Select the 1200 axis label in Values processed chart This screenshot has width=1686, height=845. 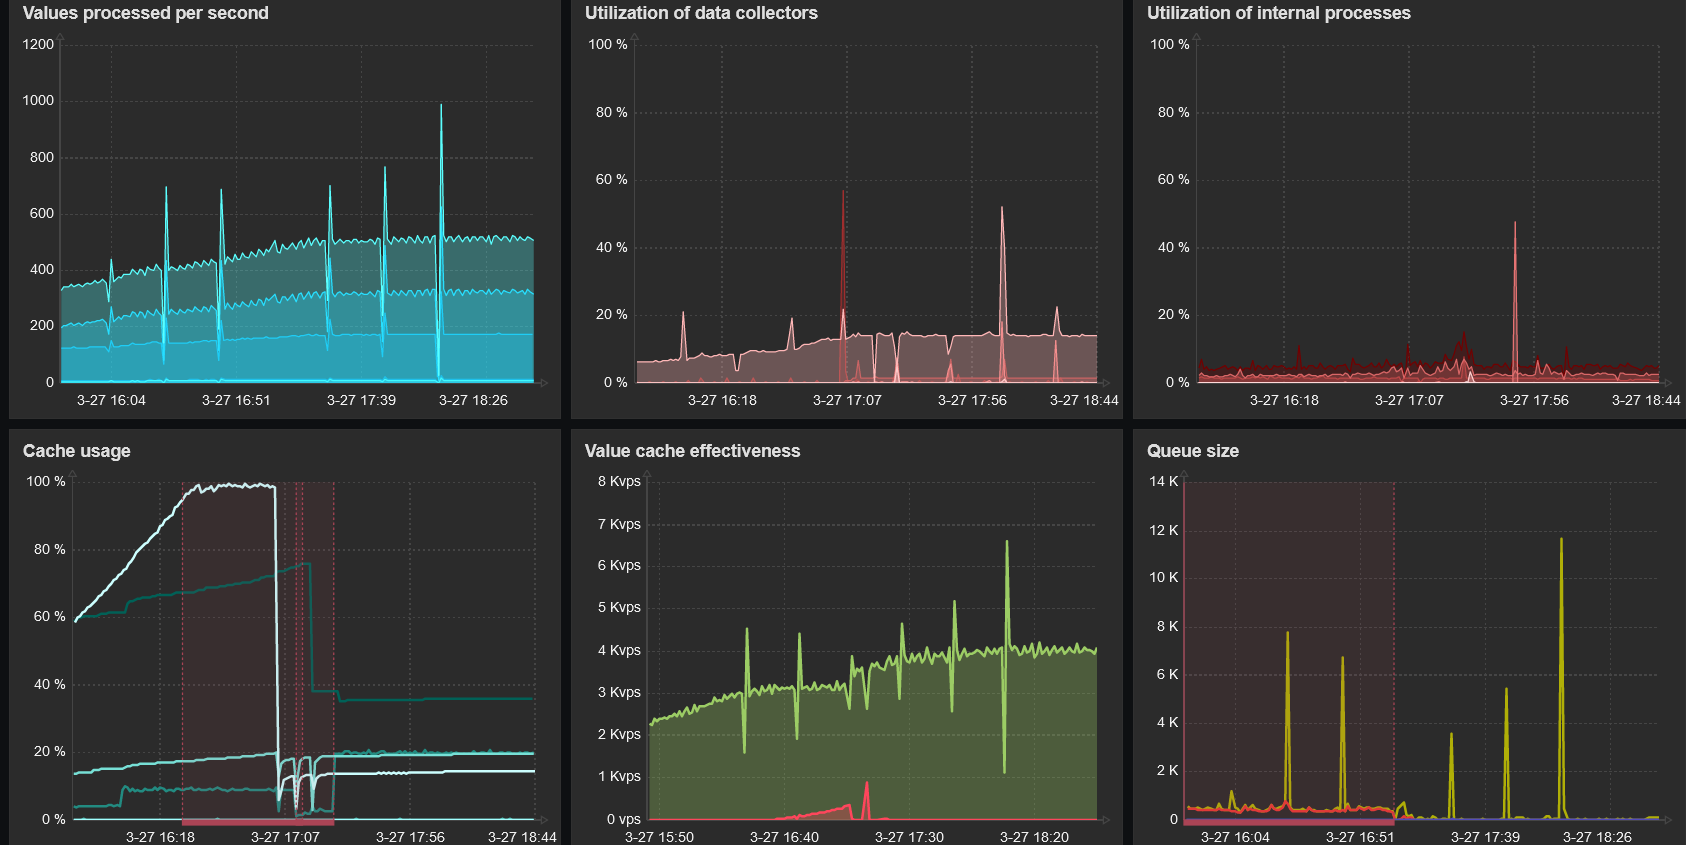tap(38, 44)
